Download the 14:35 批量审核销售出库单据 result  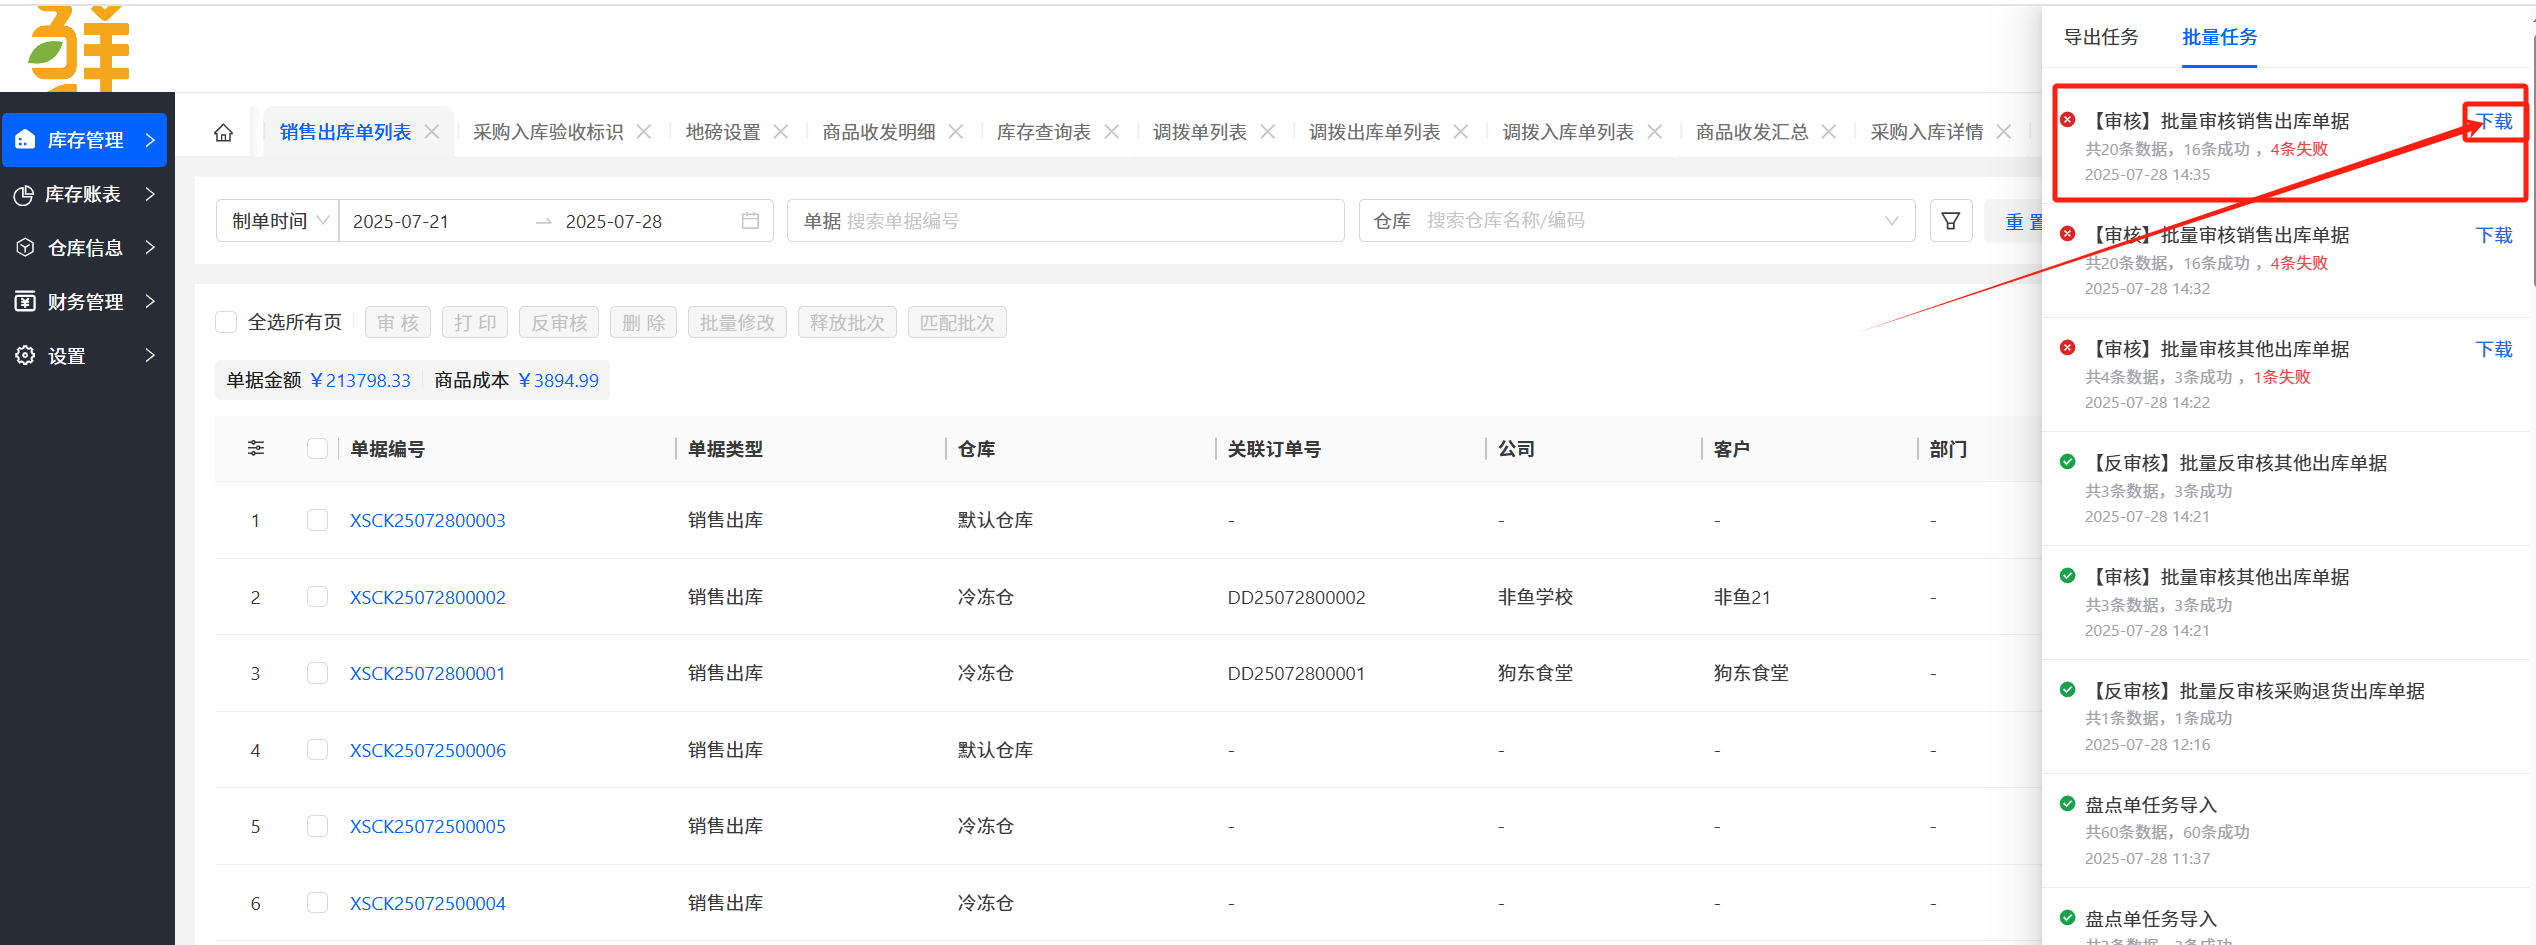pos(2494,122)
